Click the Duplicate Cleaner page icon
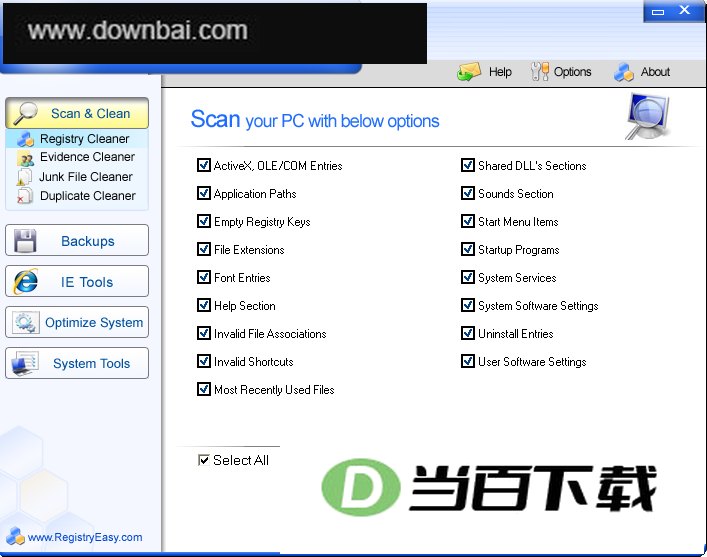 [x=24, y=196]
